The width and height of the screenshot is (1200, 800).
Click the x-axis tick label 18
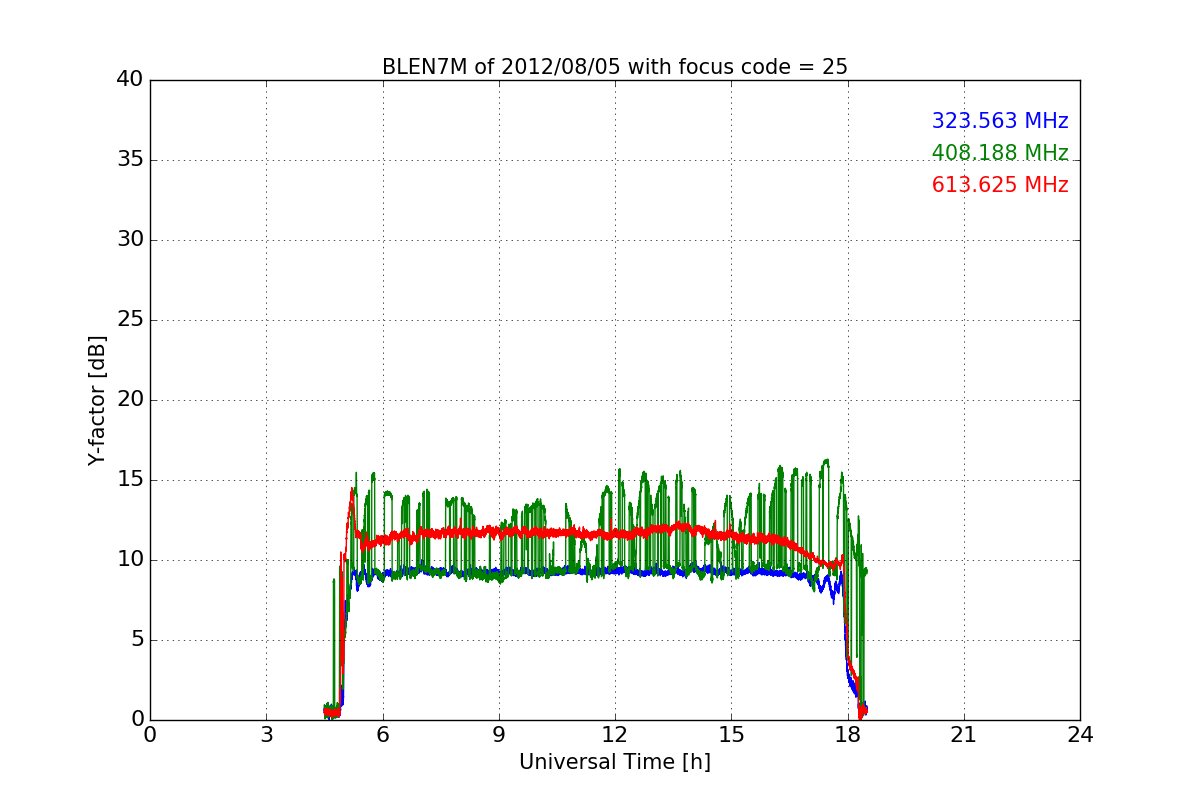coord(848,735)
